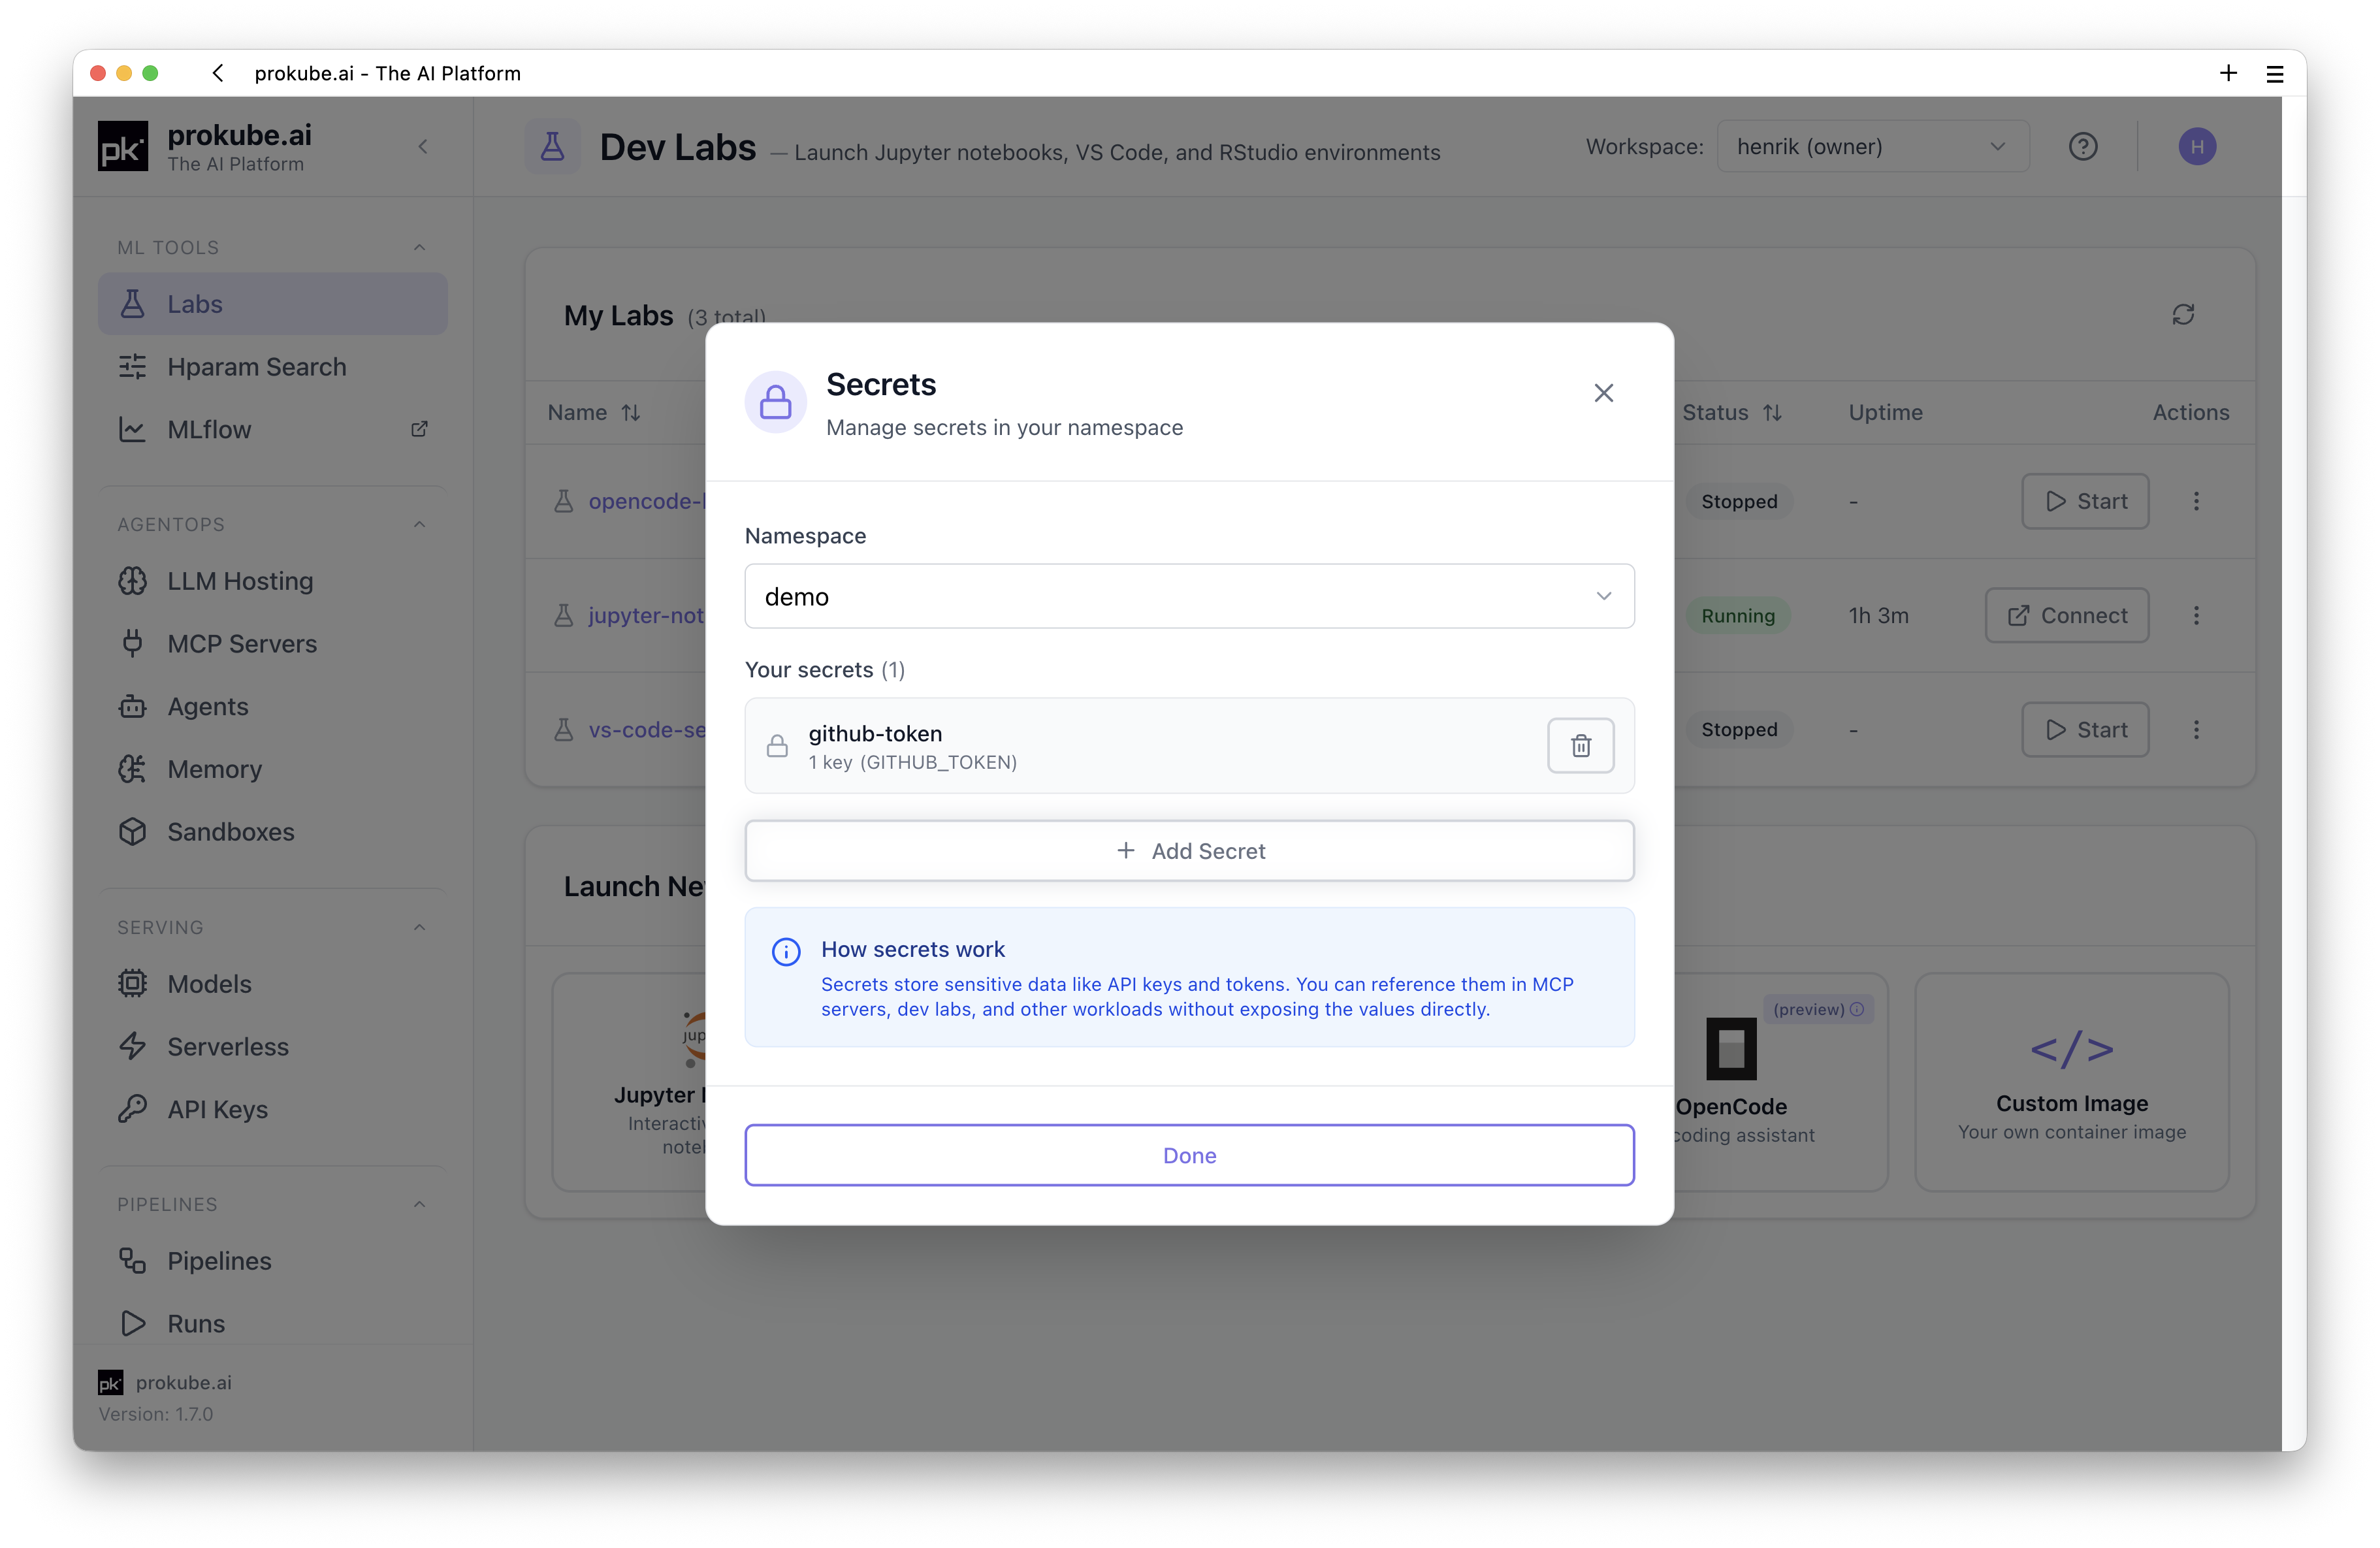Open the Workspace henrik (owner) dropdown
Screen dimensions: 2380x1548
coord(1872,147)
